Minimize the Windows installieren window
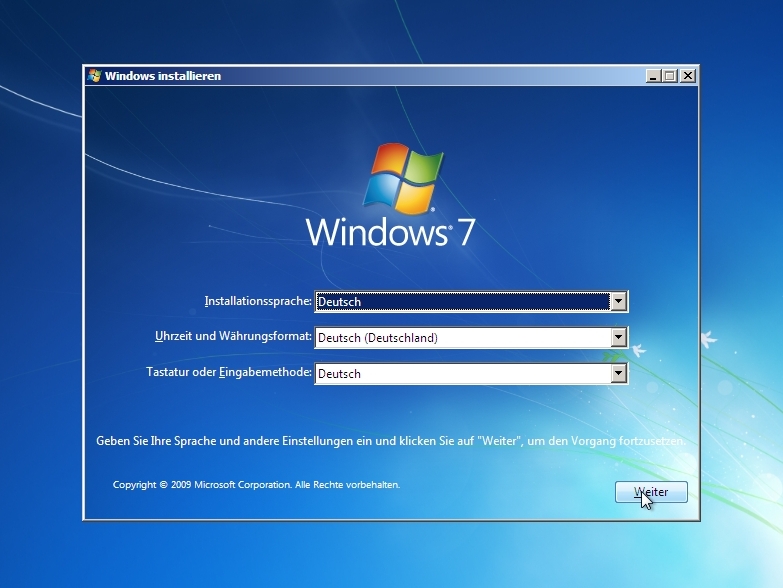 [x=653, y=76]
